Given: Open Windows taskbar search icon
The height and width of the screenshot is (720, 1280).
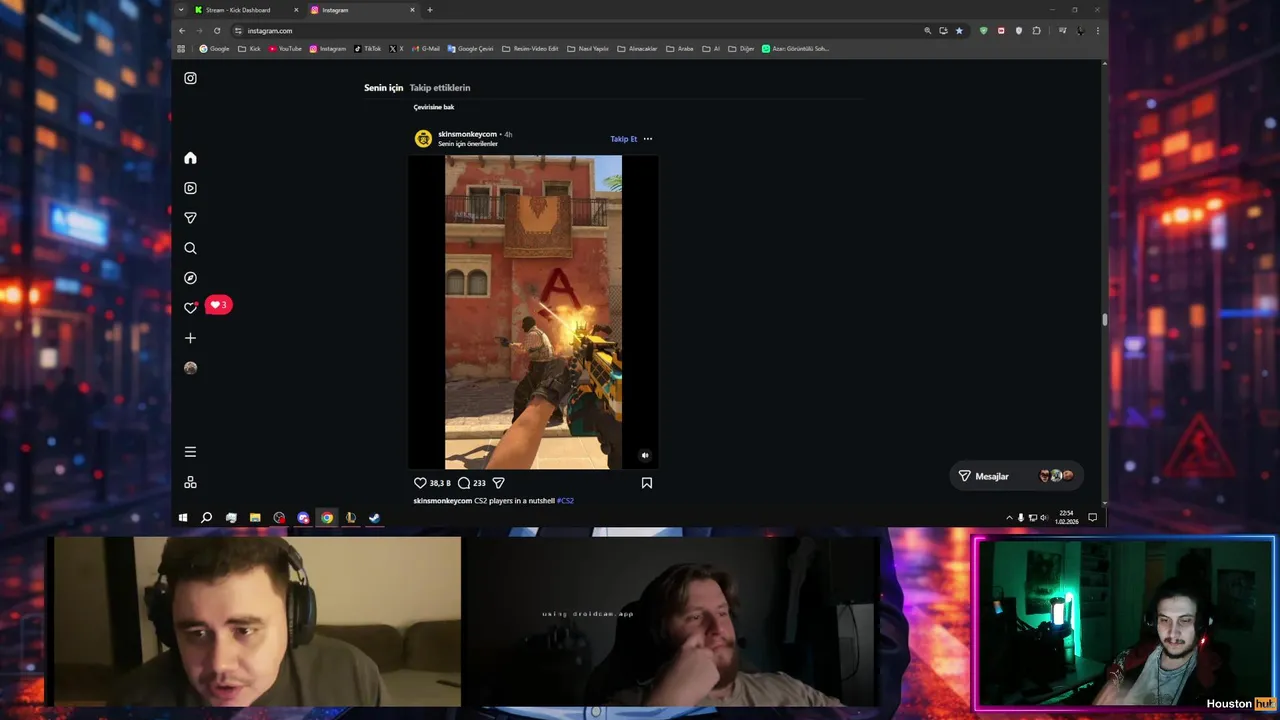Looking at the screenshot, I should (x=206, y=518).
